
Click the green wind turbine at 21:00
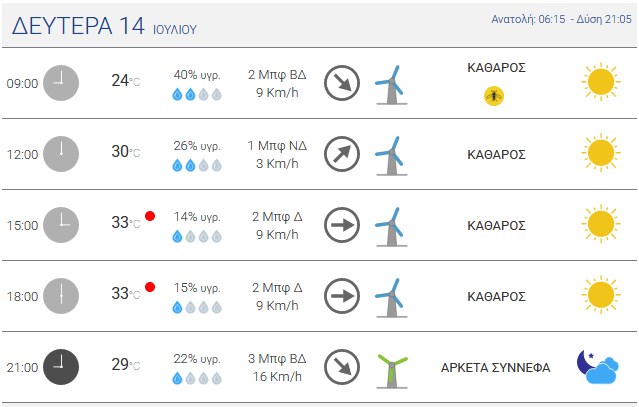[392, 371]
